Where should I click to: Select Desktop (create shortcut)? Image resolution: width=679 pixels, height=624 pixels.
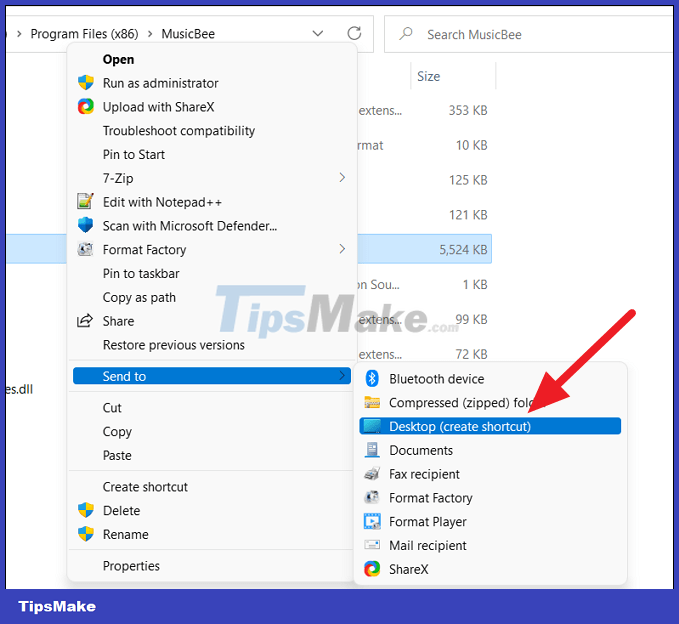click(x=490, y=426)
